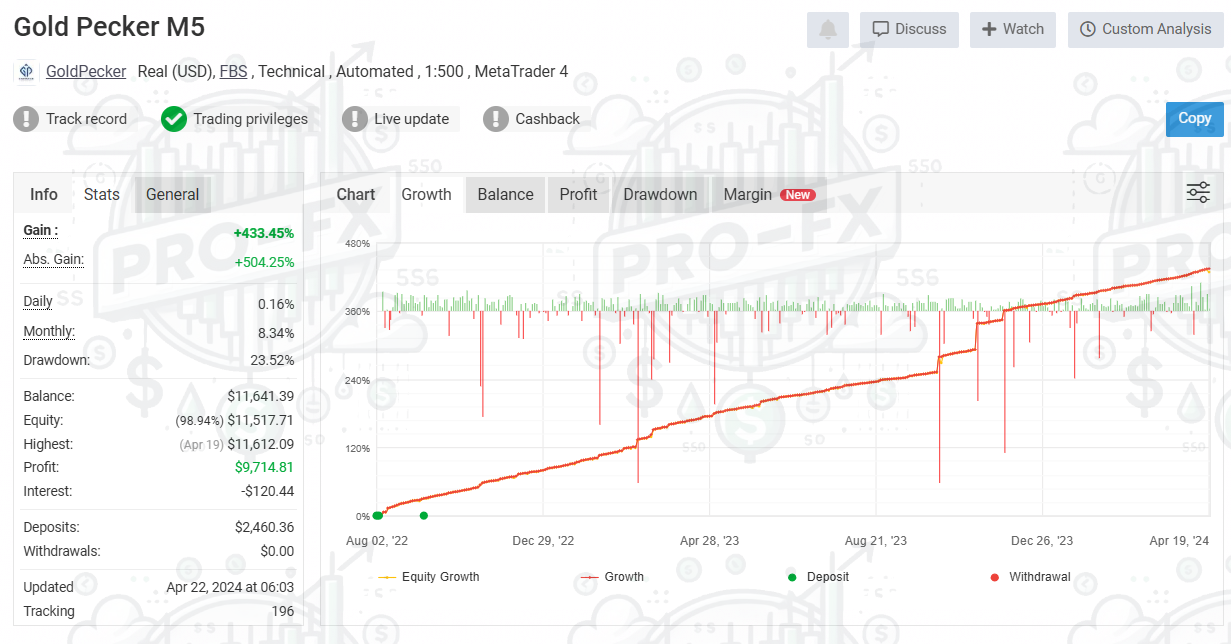Select the Margin chart tab
Image resolution: width=1231 pixels, height=644 pixels.
[768, 195]
